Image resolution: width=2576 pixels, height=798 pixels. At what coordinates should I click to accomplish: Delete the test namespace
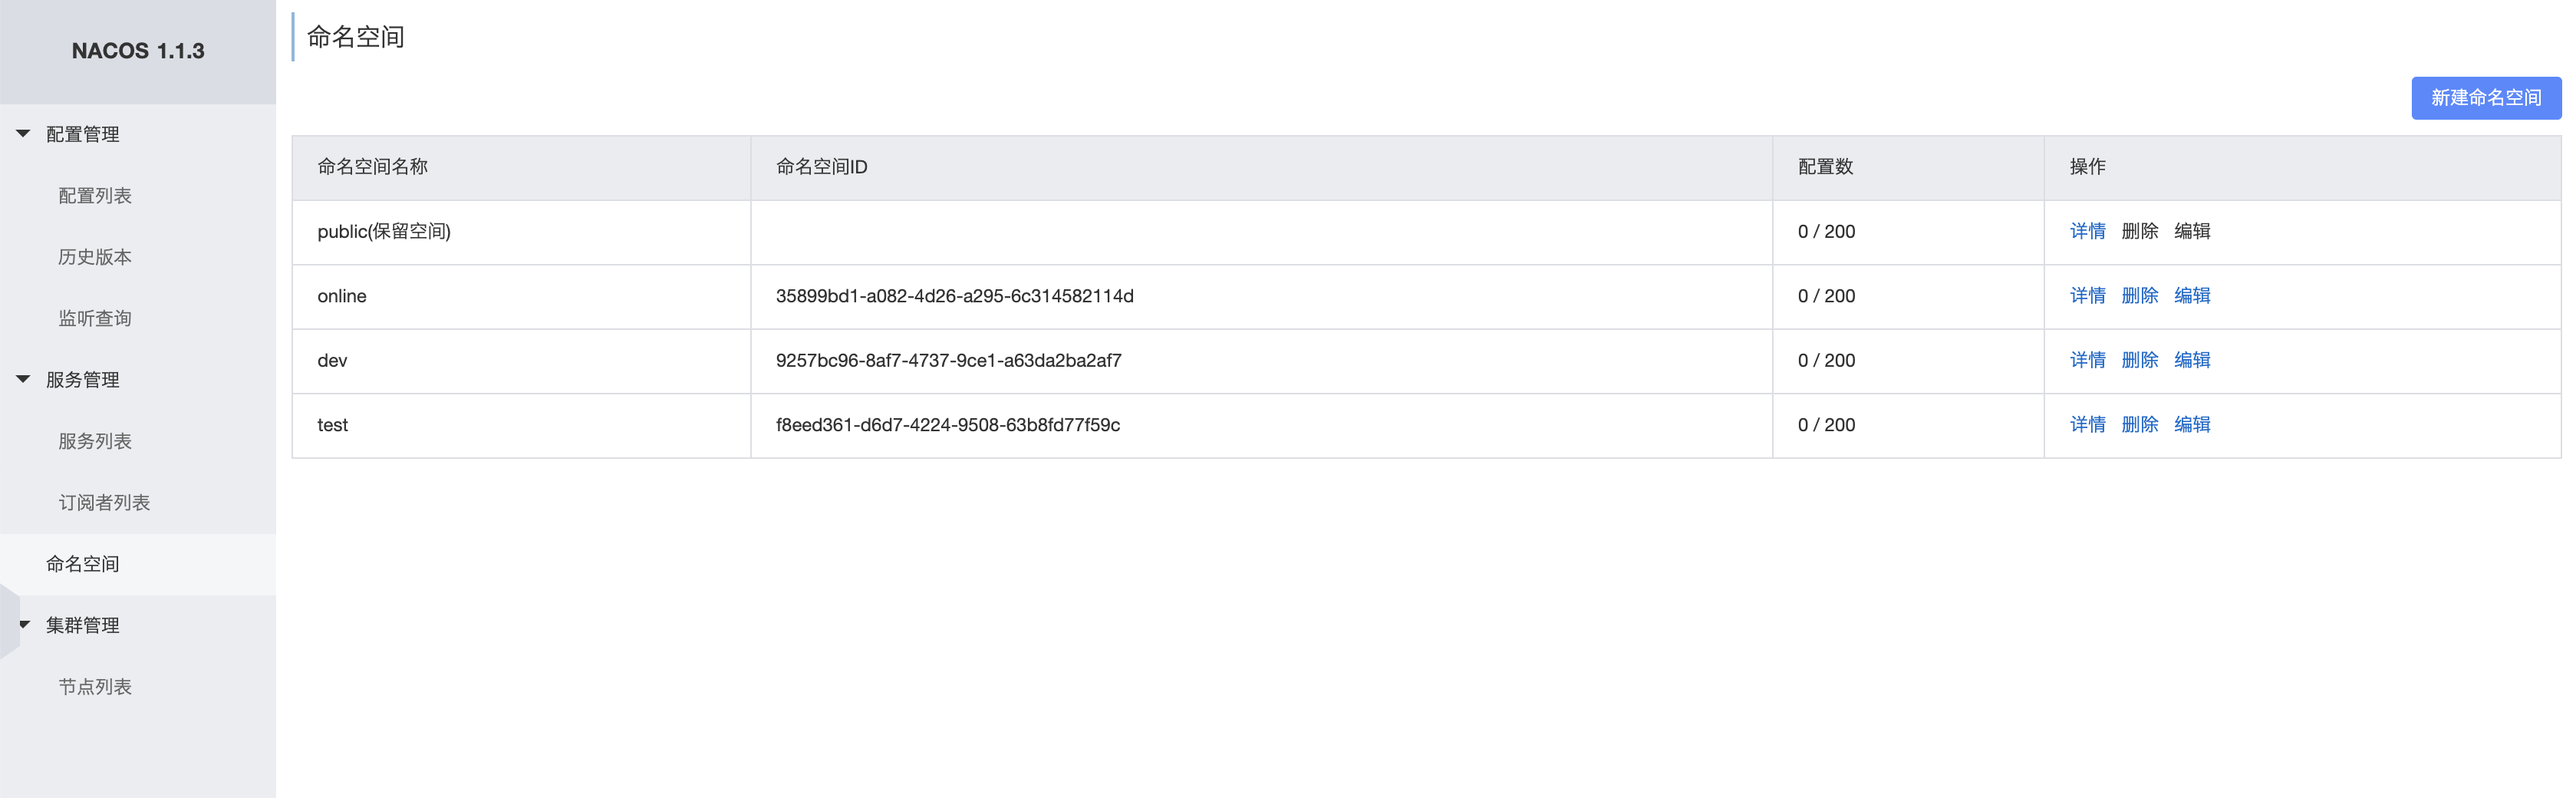[x=2139, y=425]
